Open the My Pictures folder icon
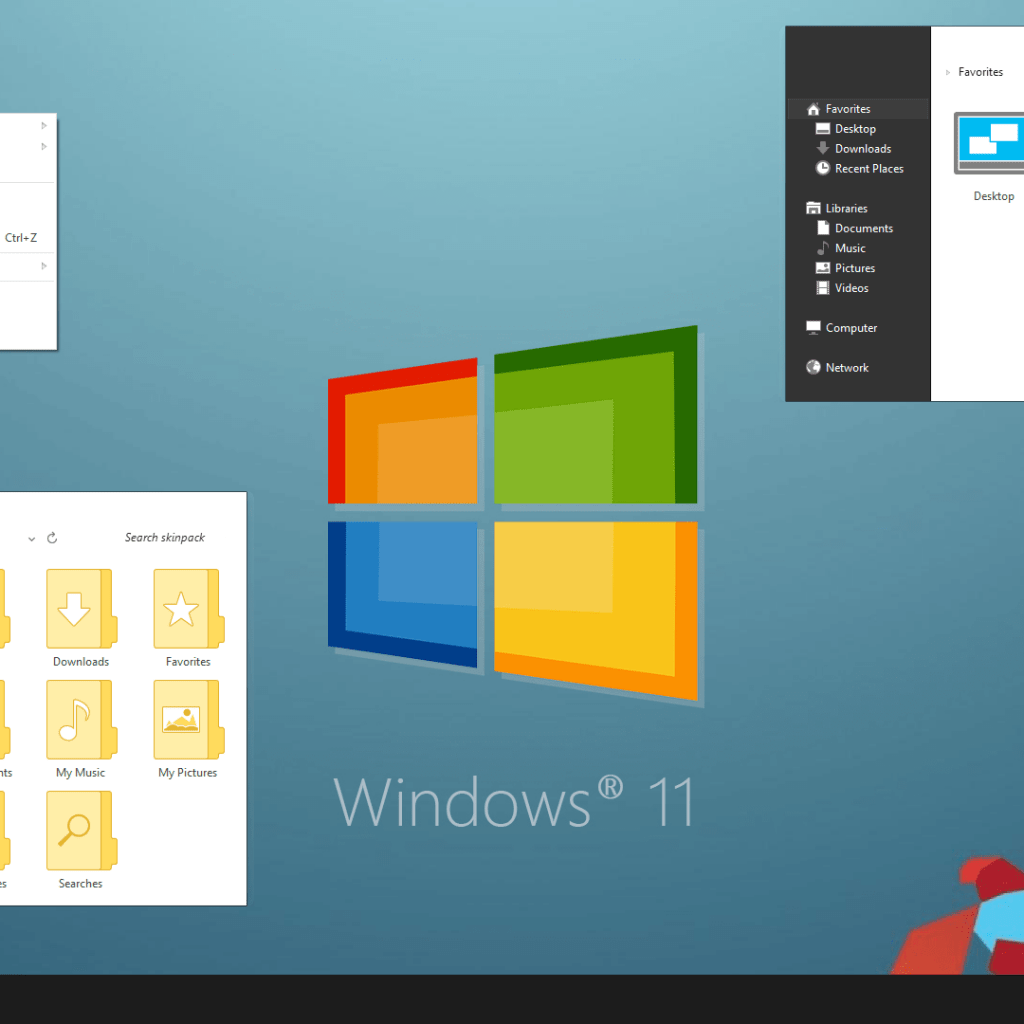This screenshot has width=1024, height=1024. pos(188,719)
